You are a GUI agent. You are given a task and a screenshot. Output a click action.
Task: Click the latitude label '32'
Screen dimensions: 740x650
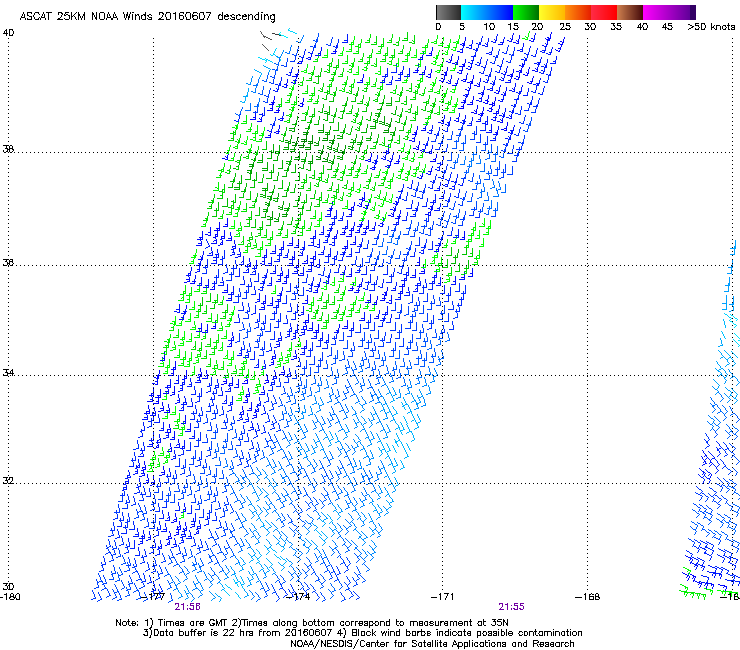[x=8, y=481]
